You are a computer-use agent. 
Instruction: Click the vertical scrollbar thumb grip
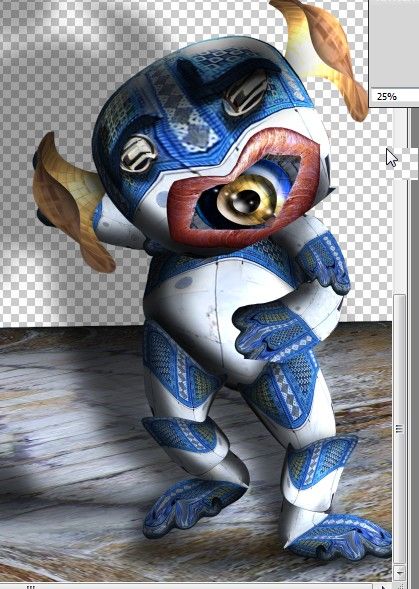pyautogui.click(x=399, y=429)
